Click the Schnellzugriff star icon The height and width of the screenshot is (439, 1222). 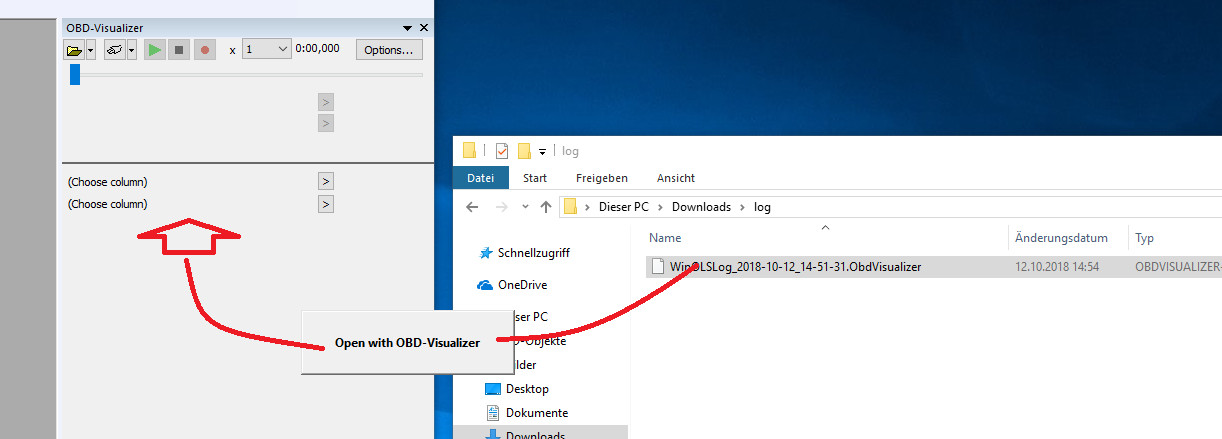[486, 253]
